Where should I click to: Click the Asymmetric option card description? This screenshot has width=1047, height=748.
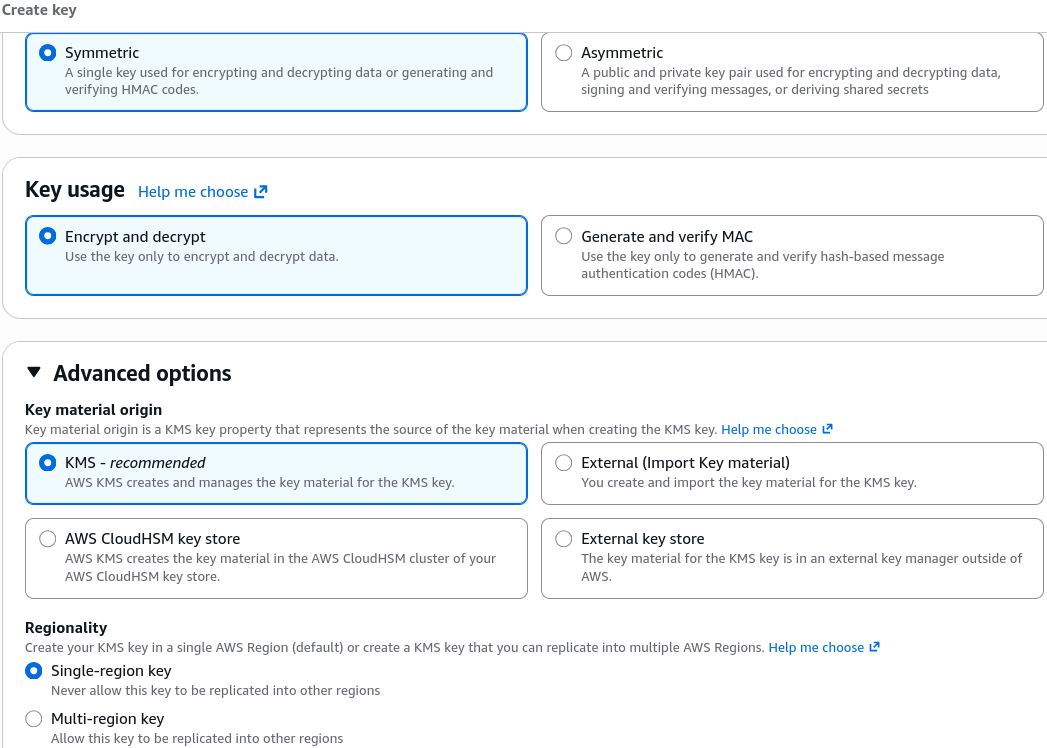pyautogui.click(x=791, y=81)
